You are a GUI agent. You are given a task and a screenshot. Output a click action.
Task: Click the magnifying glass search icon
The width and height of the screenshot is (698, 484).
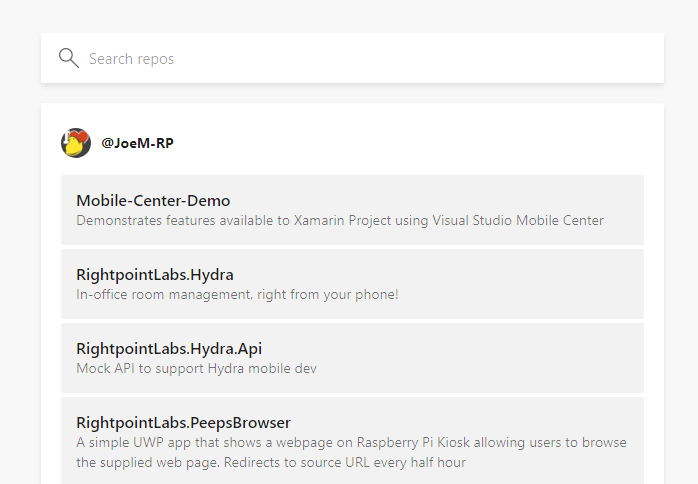point(68,58)
